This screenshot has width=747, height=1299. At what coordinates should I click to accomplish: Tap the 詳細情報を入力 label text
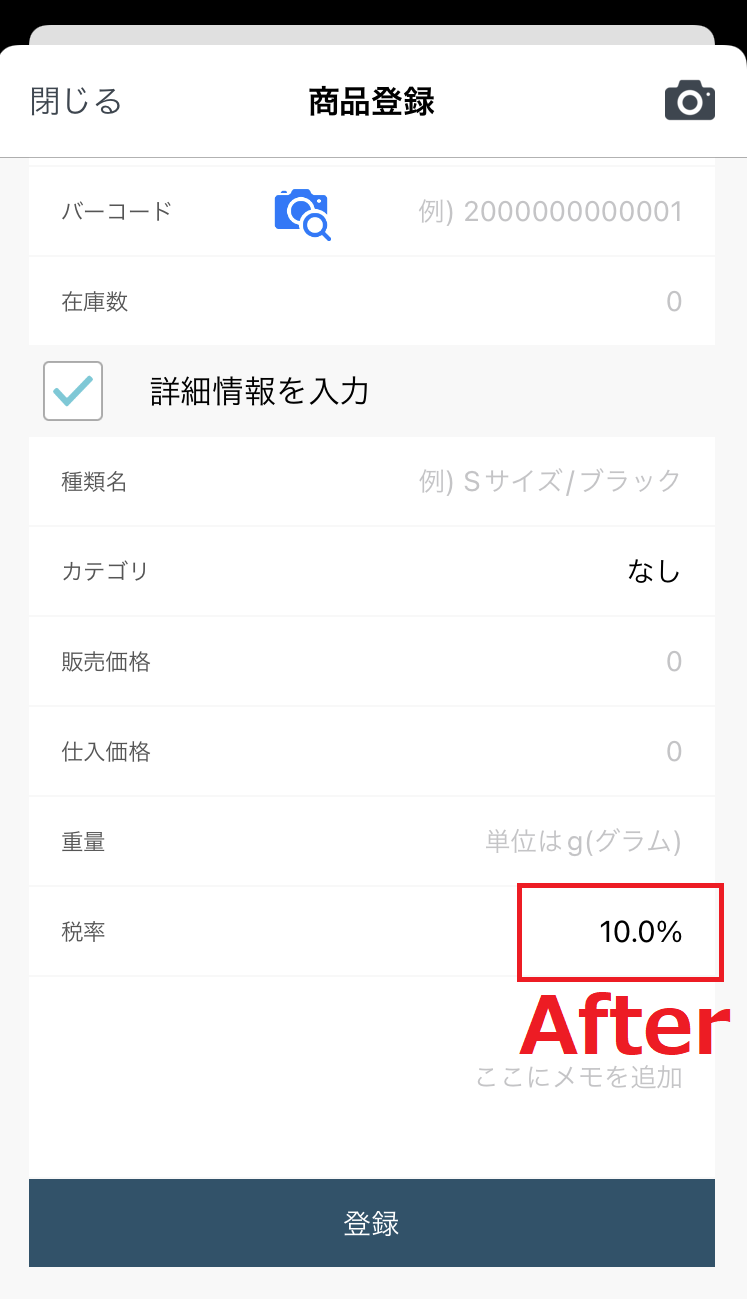click(260, 391)
